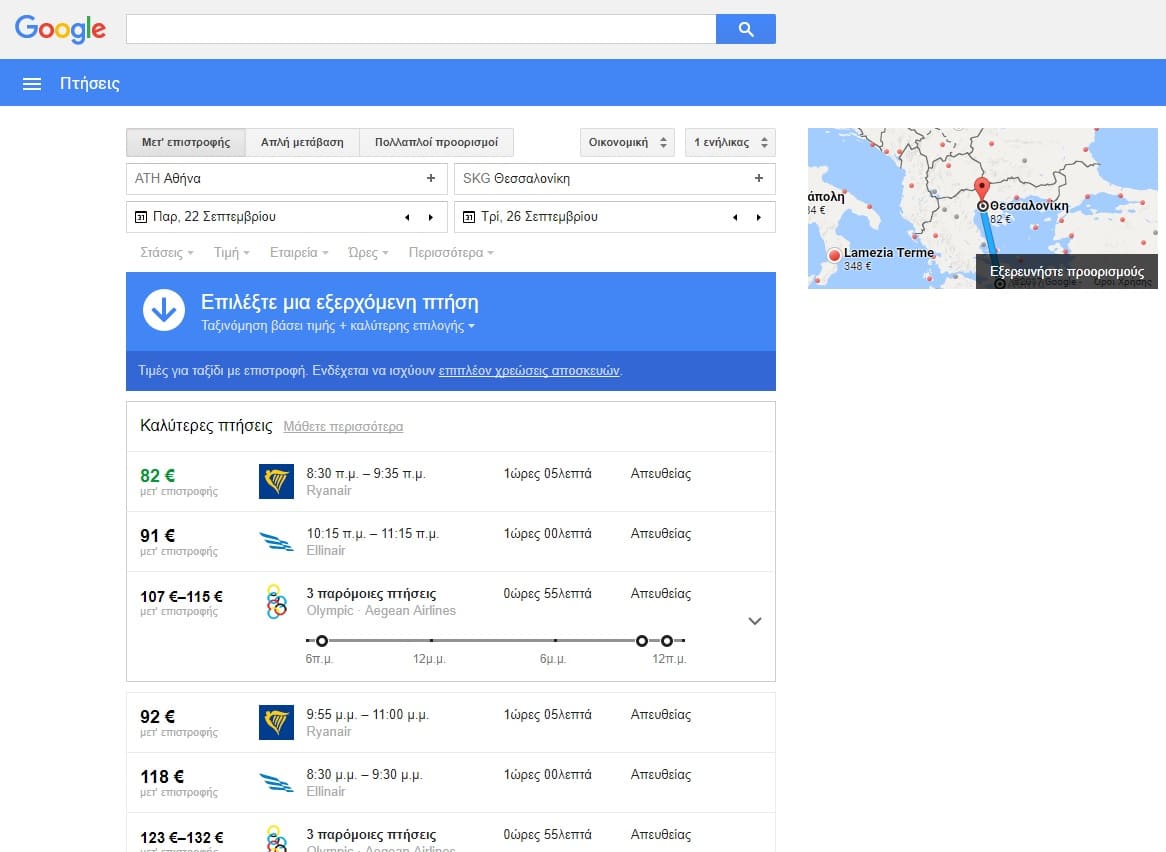Click the Παρ, 22 Σεπτεμβρίου departure date

click(214, 216)
